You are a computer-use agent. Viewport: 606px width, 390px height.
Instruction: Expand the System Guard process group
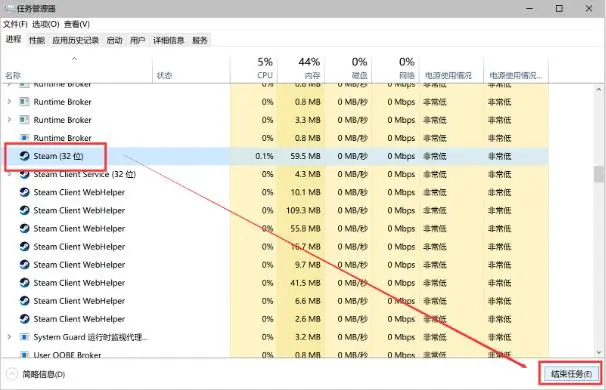9,337
